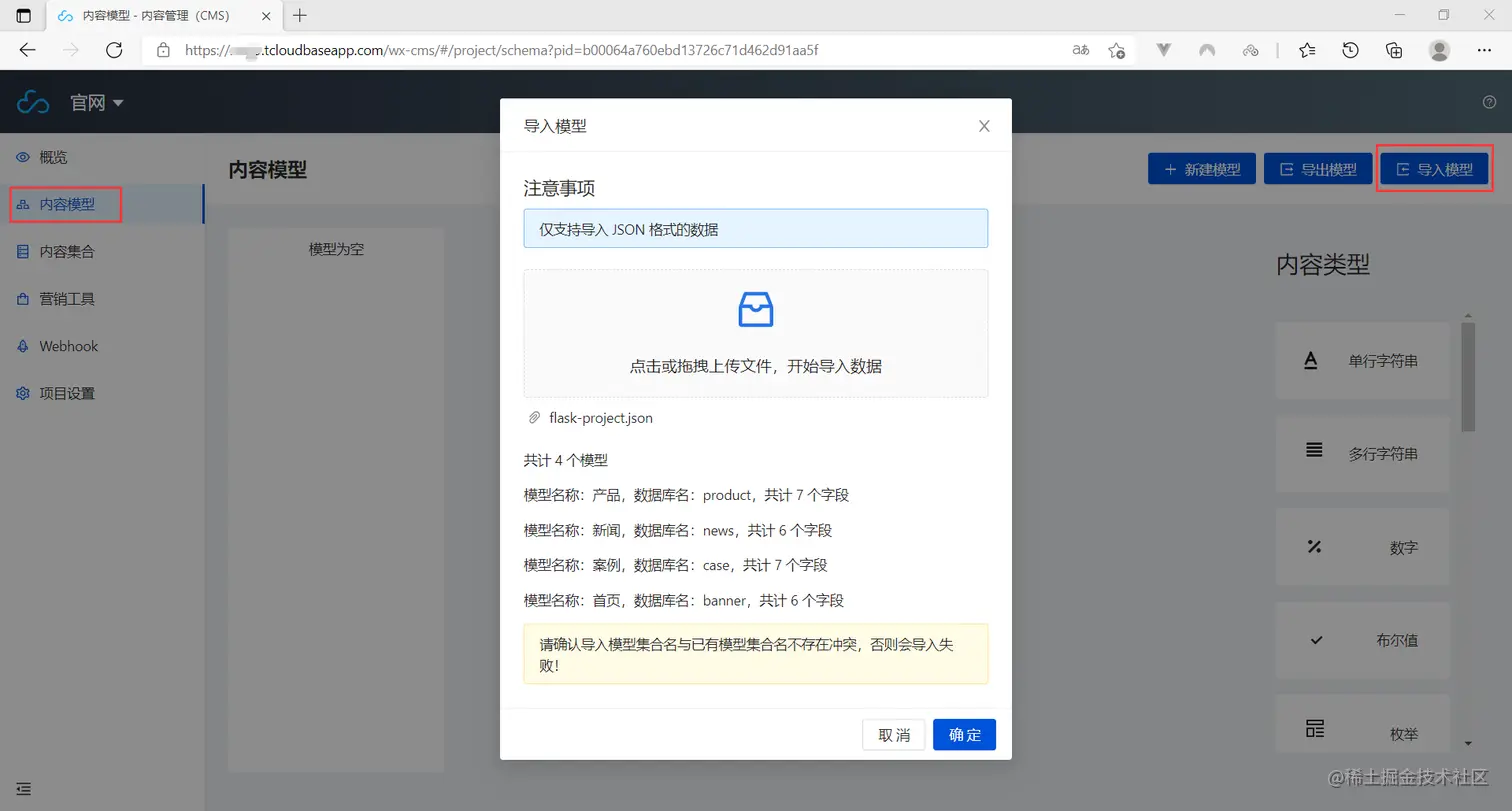Expand the 官网 project dropdown
Viewport: 1512px width, 811px height.
[x=96, y=102]
